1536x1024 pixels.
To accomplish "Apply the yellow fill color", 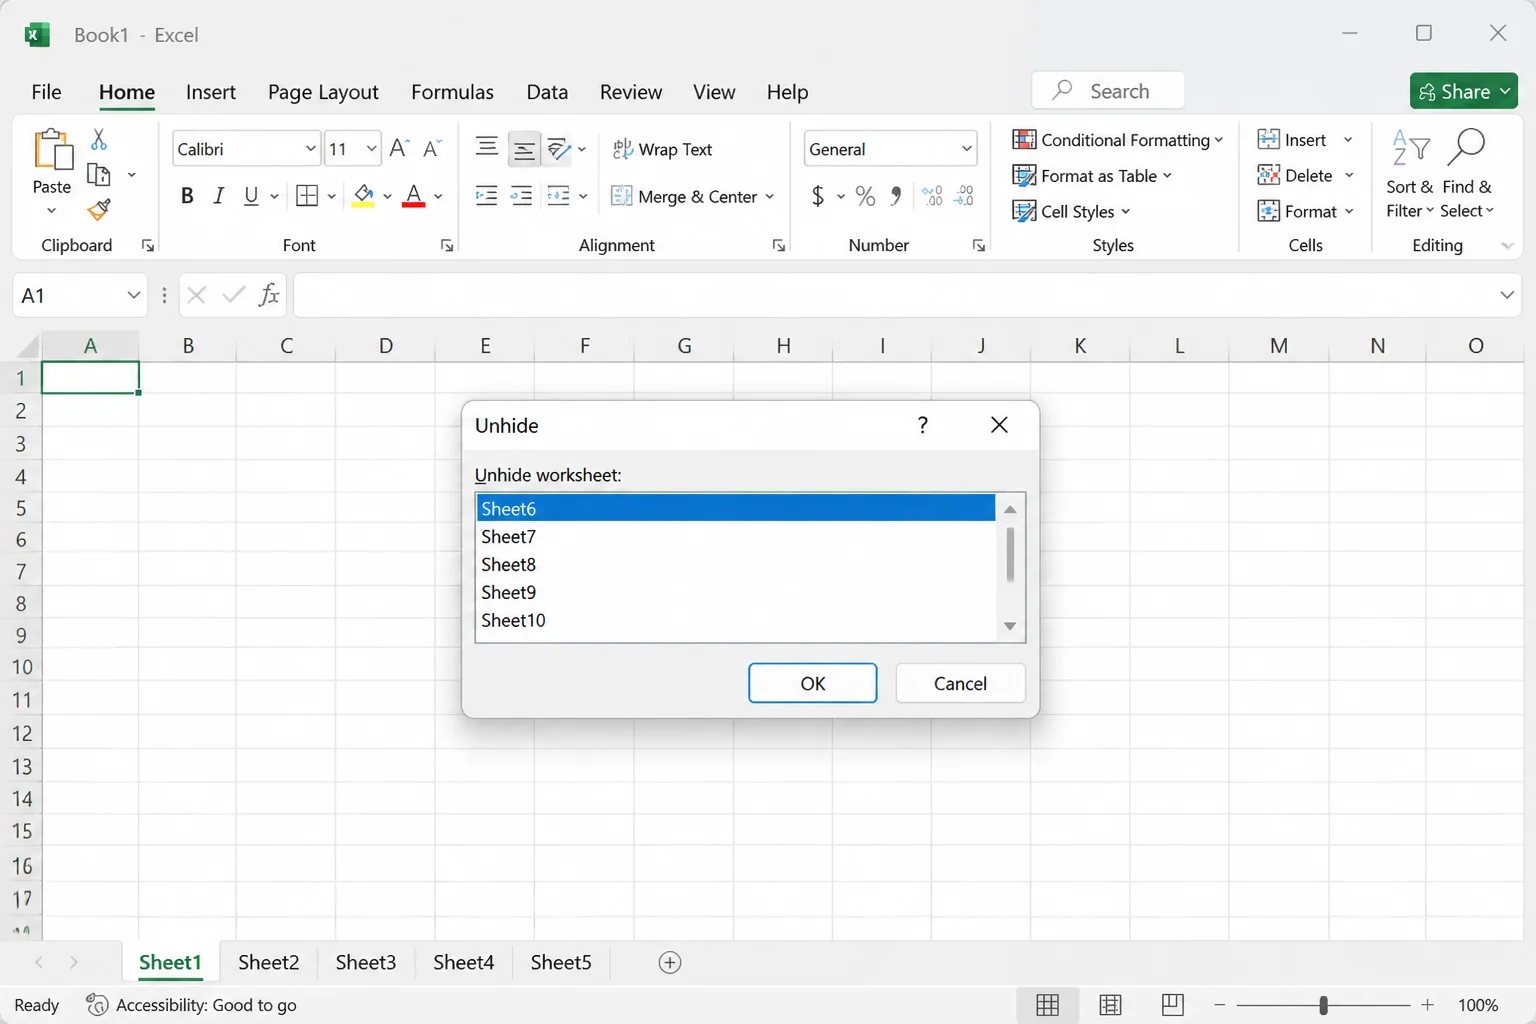I will tap(364, 196).
